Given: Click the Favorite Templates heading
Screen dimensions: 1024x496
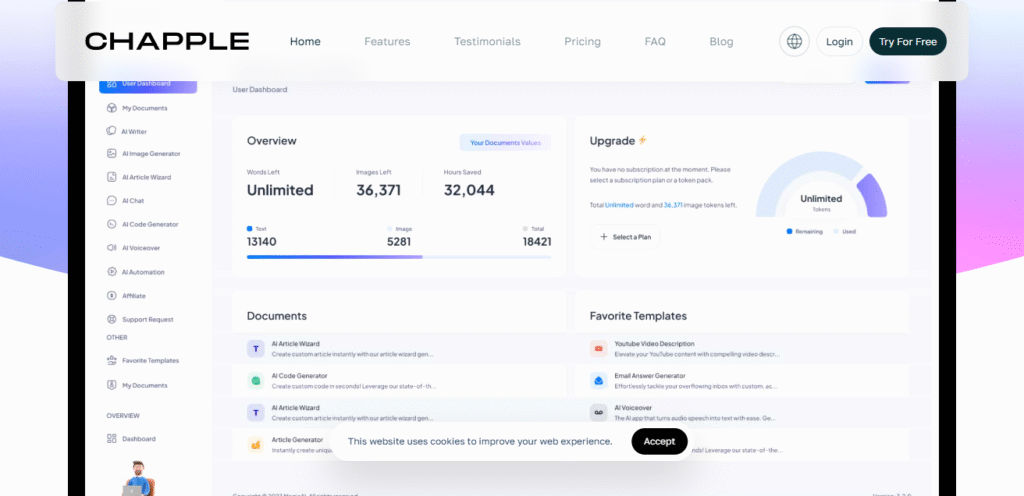Looking at the screenshot, I should pyautogui.click(x=638, y=316).
